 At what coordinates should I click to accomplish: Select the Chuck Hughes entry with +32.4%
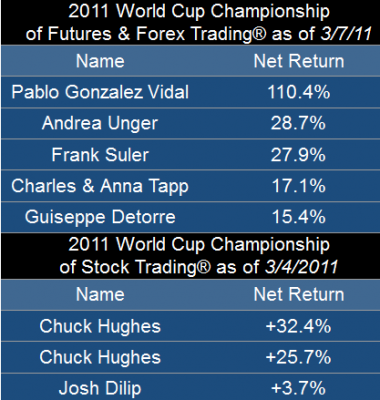pyautogui.click(x=100, y=326)
